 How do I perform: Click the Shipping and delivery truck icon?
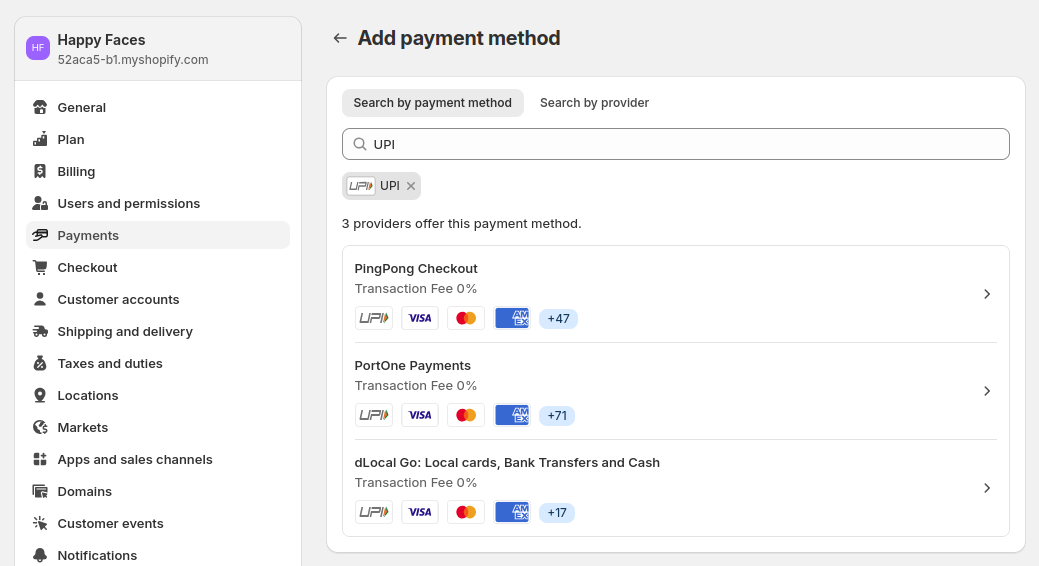(x=40, y=331)
